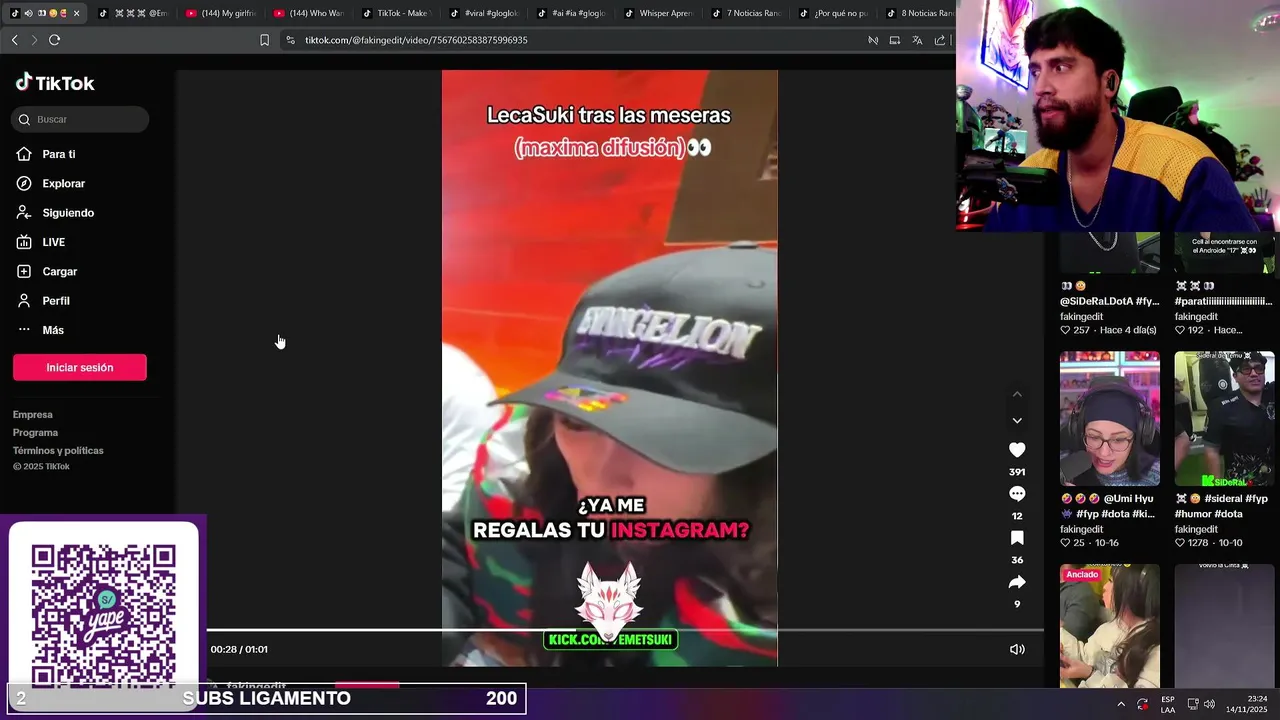Mute the video with the speaker icon
Screen dimensions: 1280x720
tap(1017, 649)
